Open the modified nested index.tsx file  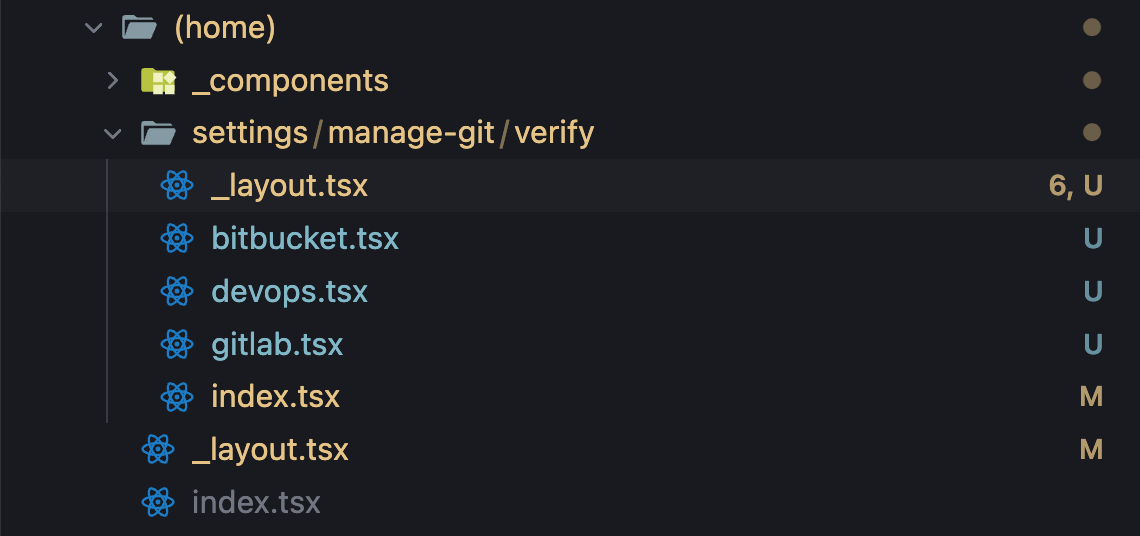click(x=275, y=397)
